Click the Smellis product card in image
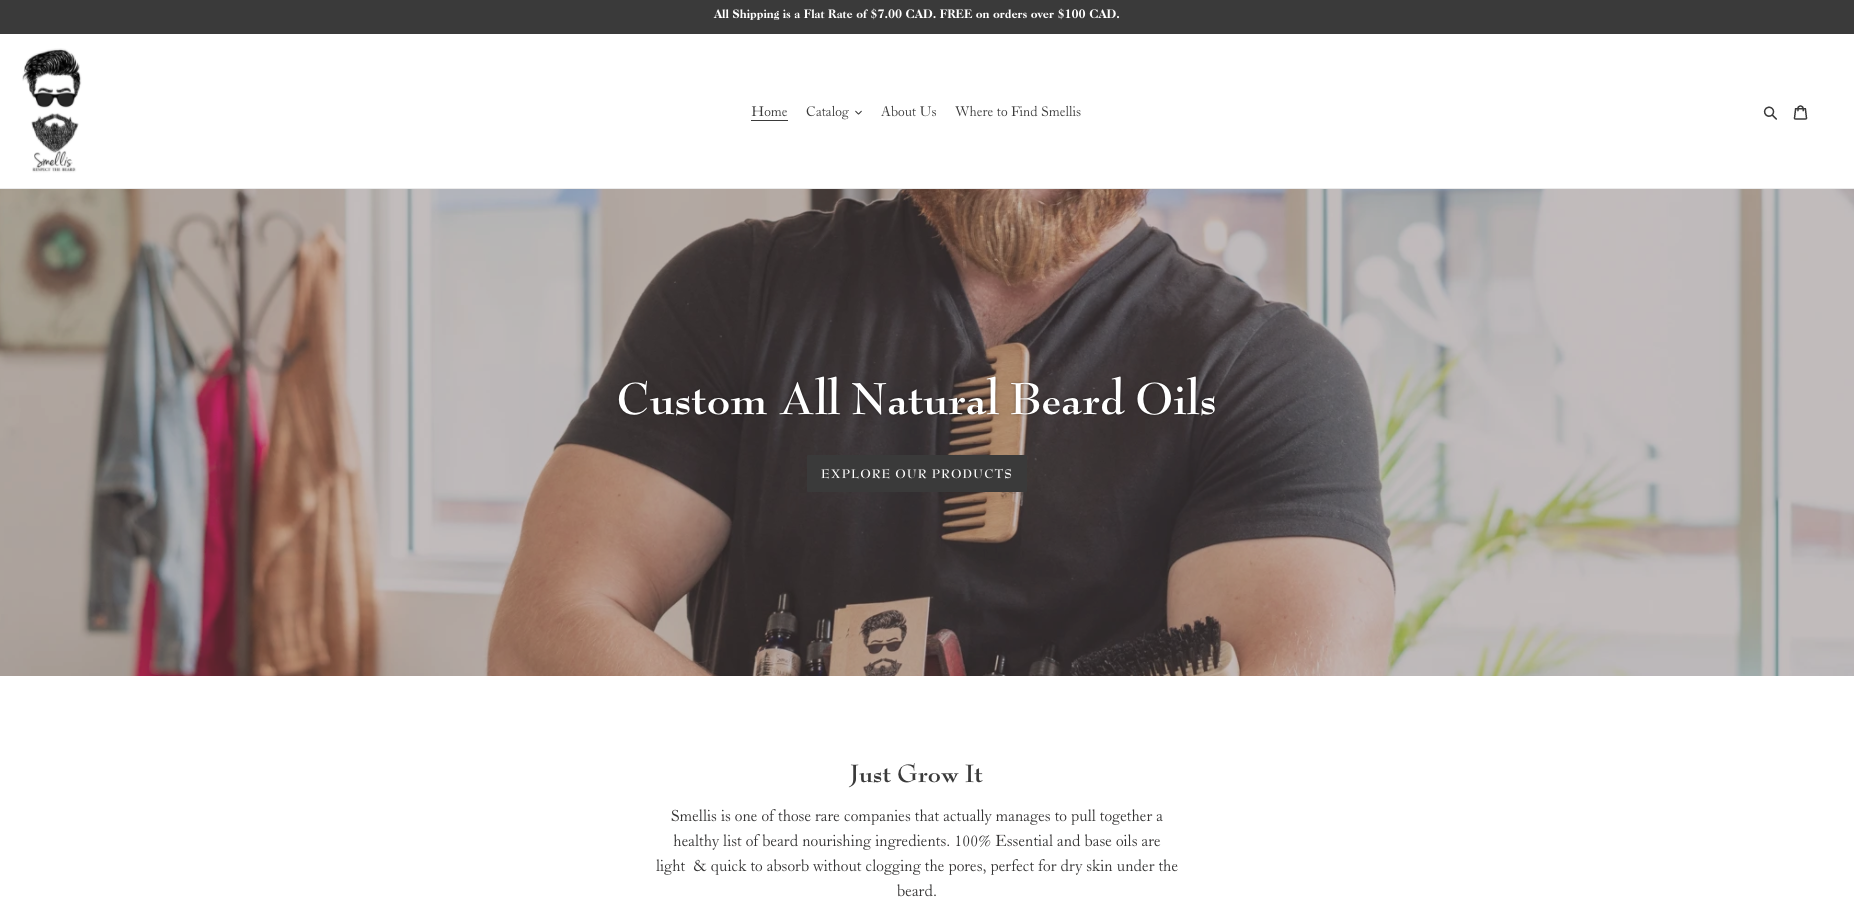 (880, 638)
